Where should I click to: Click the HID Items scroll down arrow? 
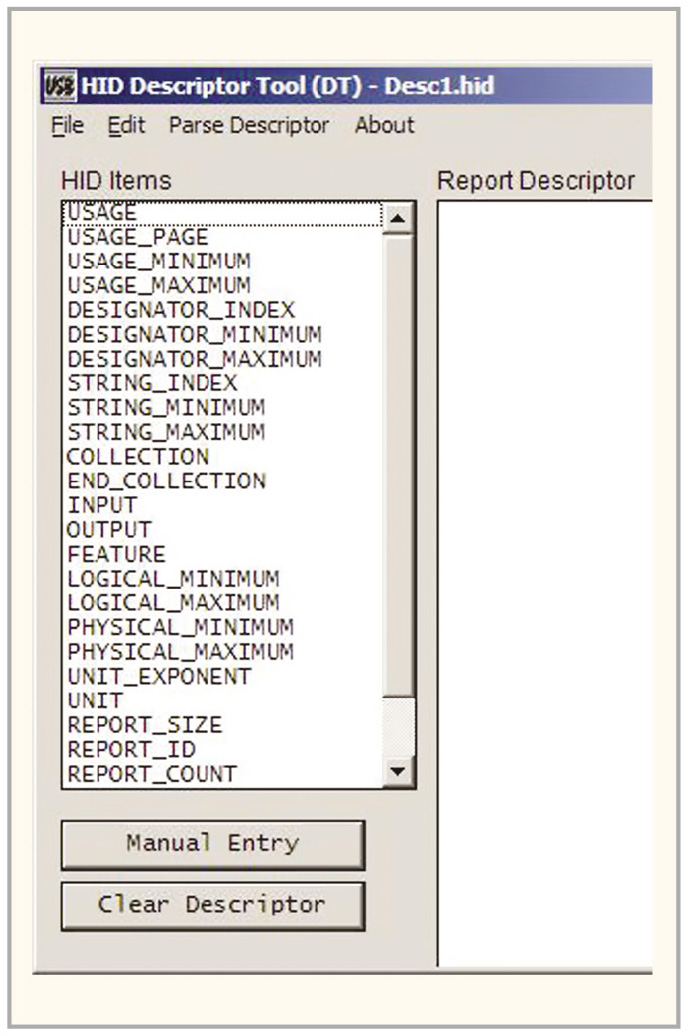pos(399,771)
